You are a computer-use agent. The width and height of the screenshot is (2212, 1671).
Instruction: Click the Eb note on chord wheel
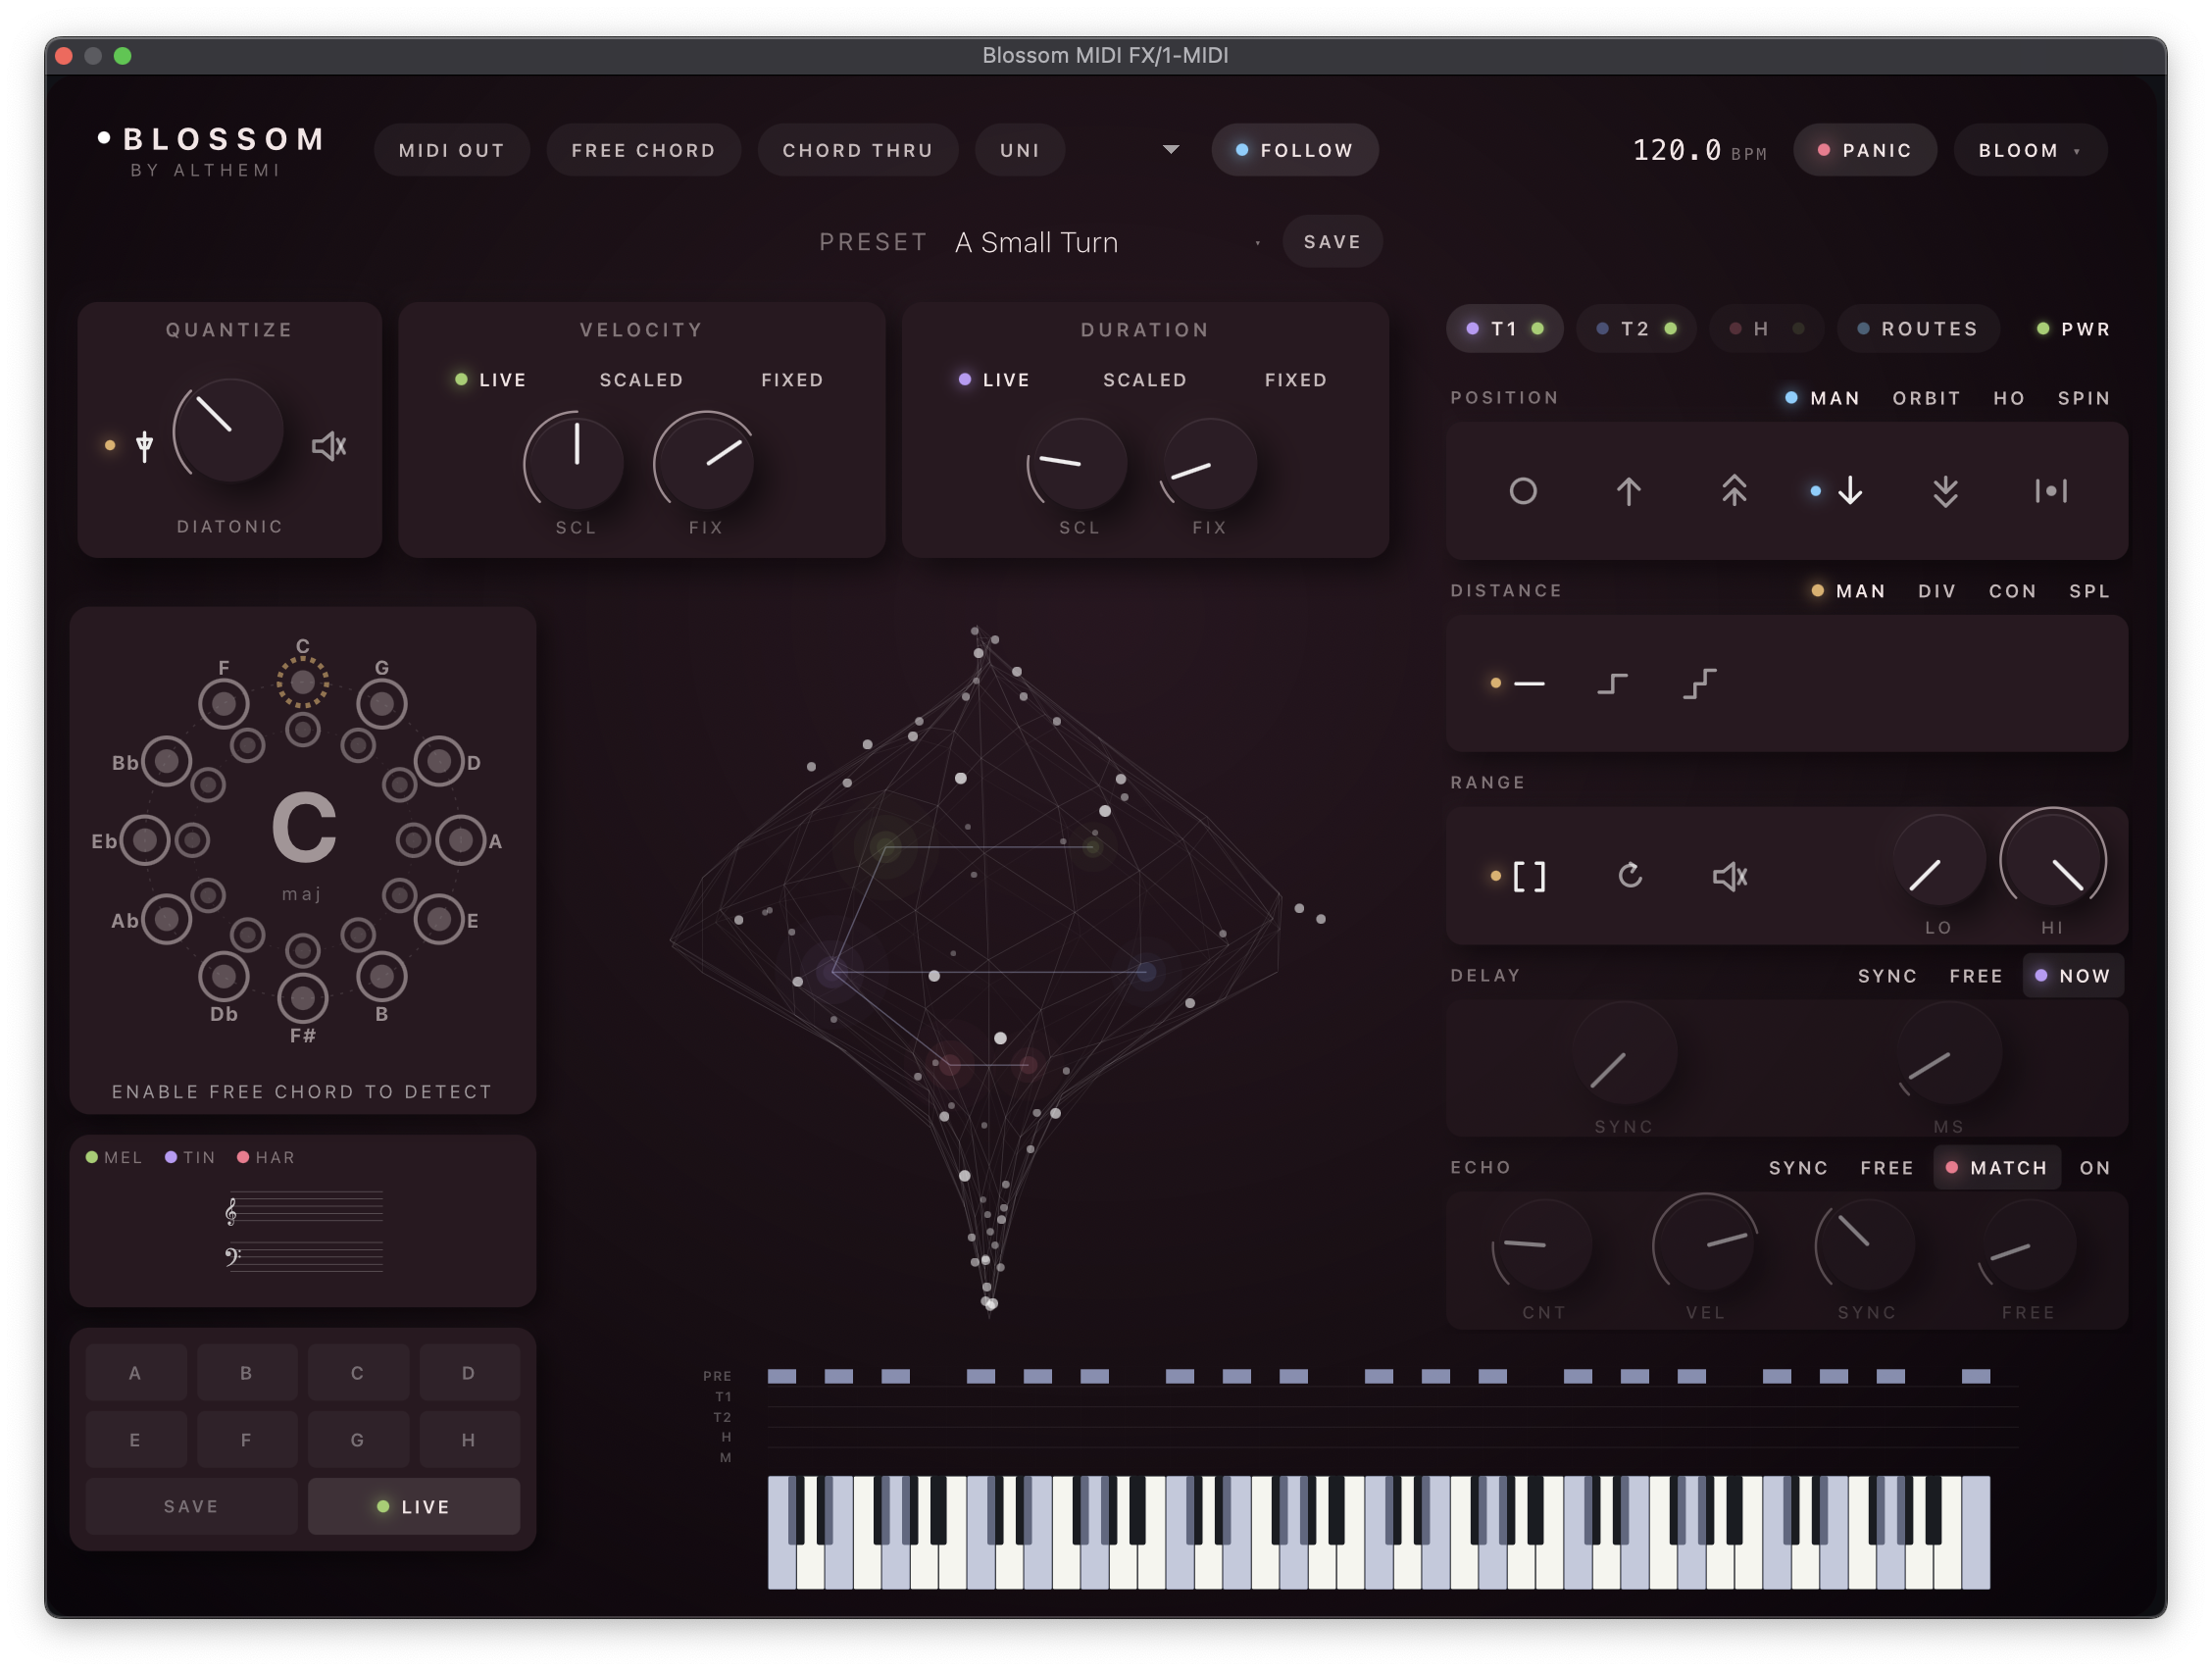coord(145,841)
